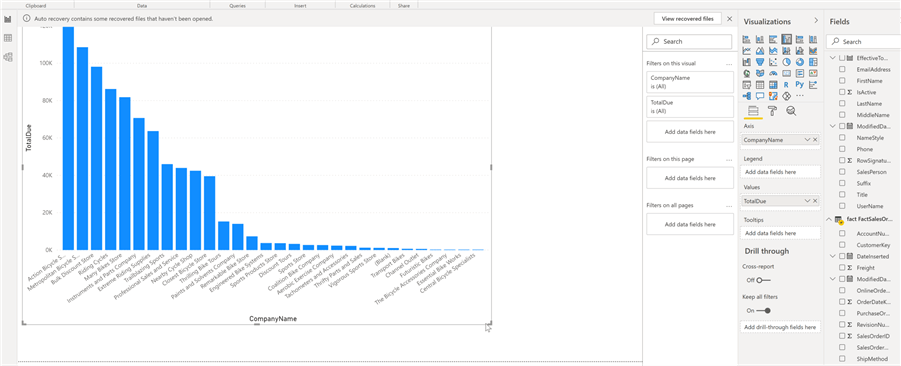Insert a pie chart visual
The height and width of the screenshot is (366, 901).
pos(786,61)
